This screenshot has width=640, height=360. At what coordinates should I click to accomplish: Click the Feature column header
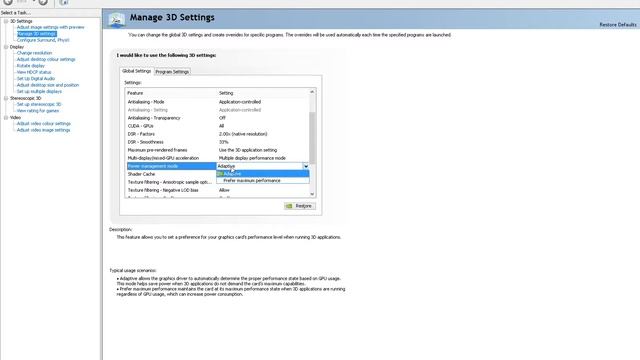171,93
